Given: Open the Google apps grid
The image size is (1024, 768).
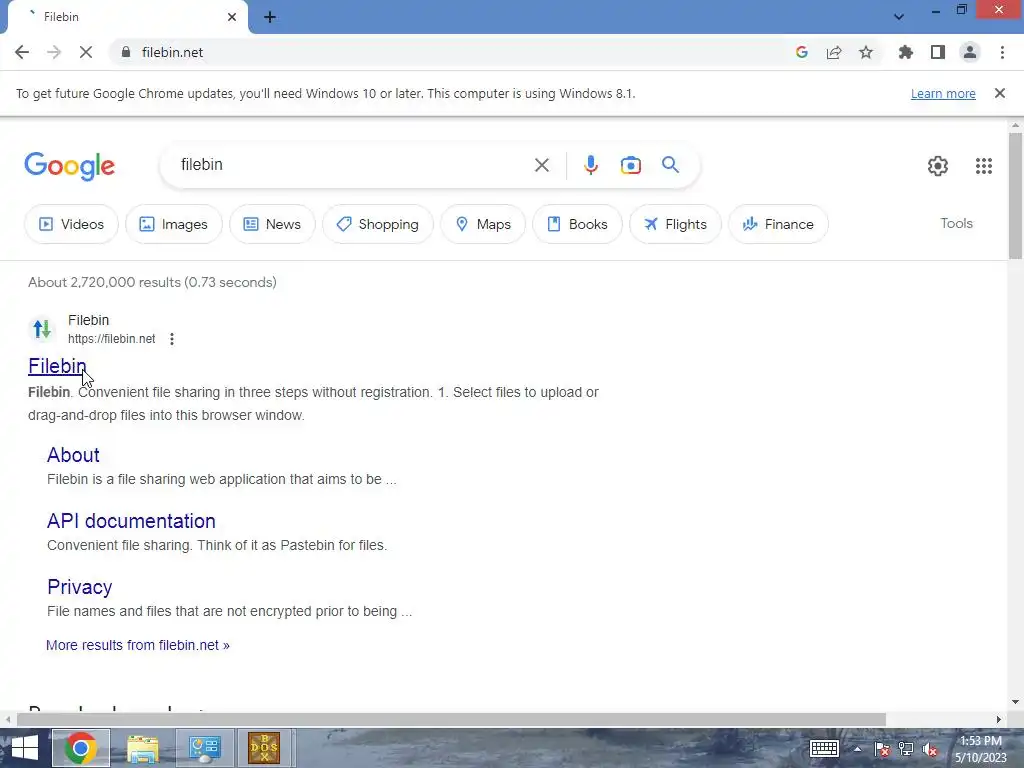Looking at the screenshot, I should pyautogui.click(x=984, y=166).
